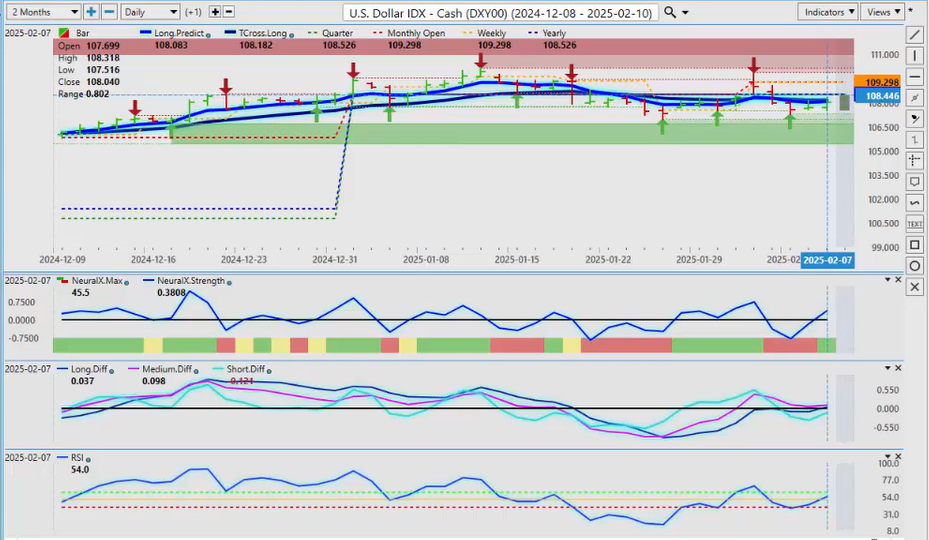Click the blue plus zoom in button
Viewport: 929px width, 540px height.
[x=92, y=12]
